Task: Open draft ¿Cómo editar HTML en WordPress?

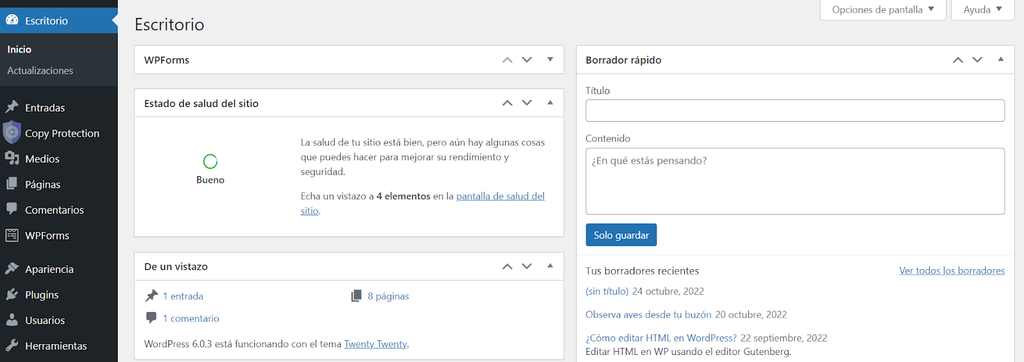Action: pyautogui.click(x=661, y=338)
